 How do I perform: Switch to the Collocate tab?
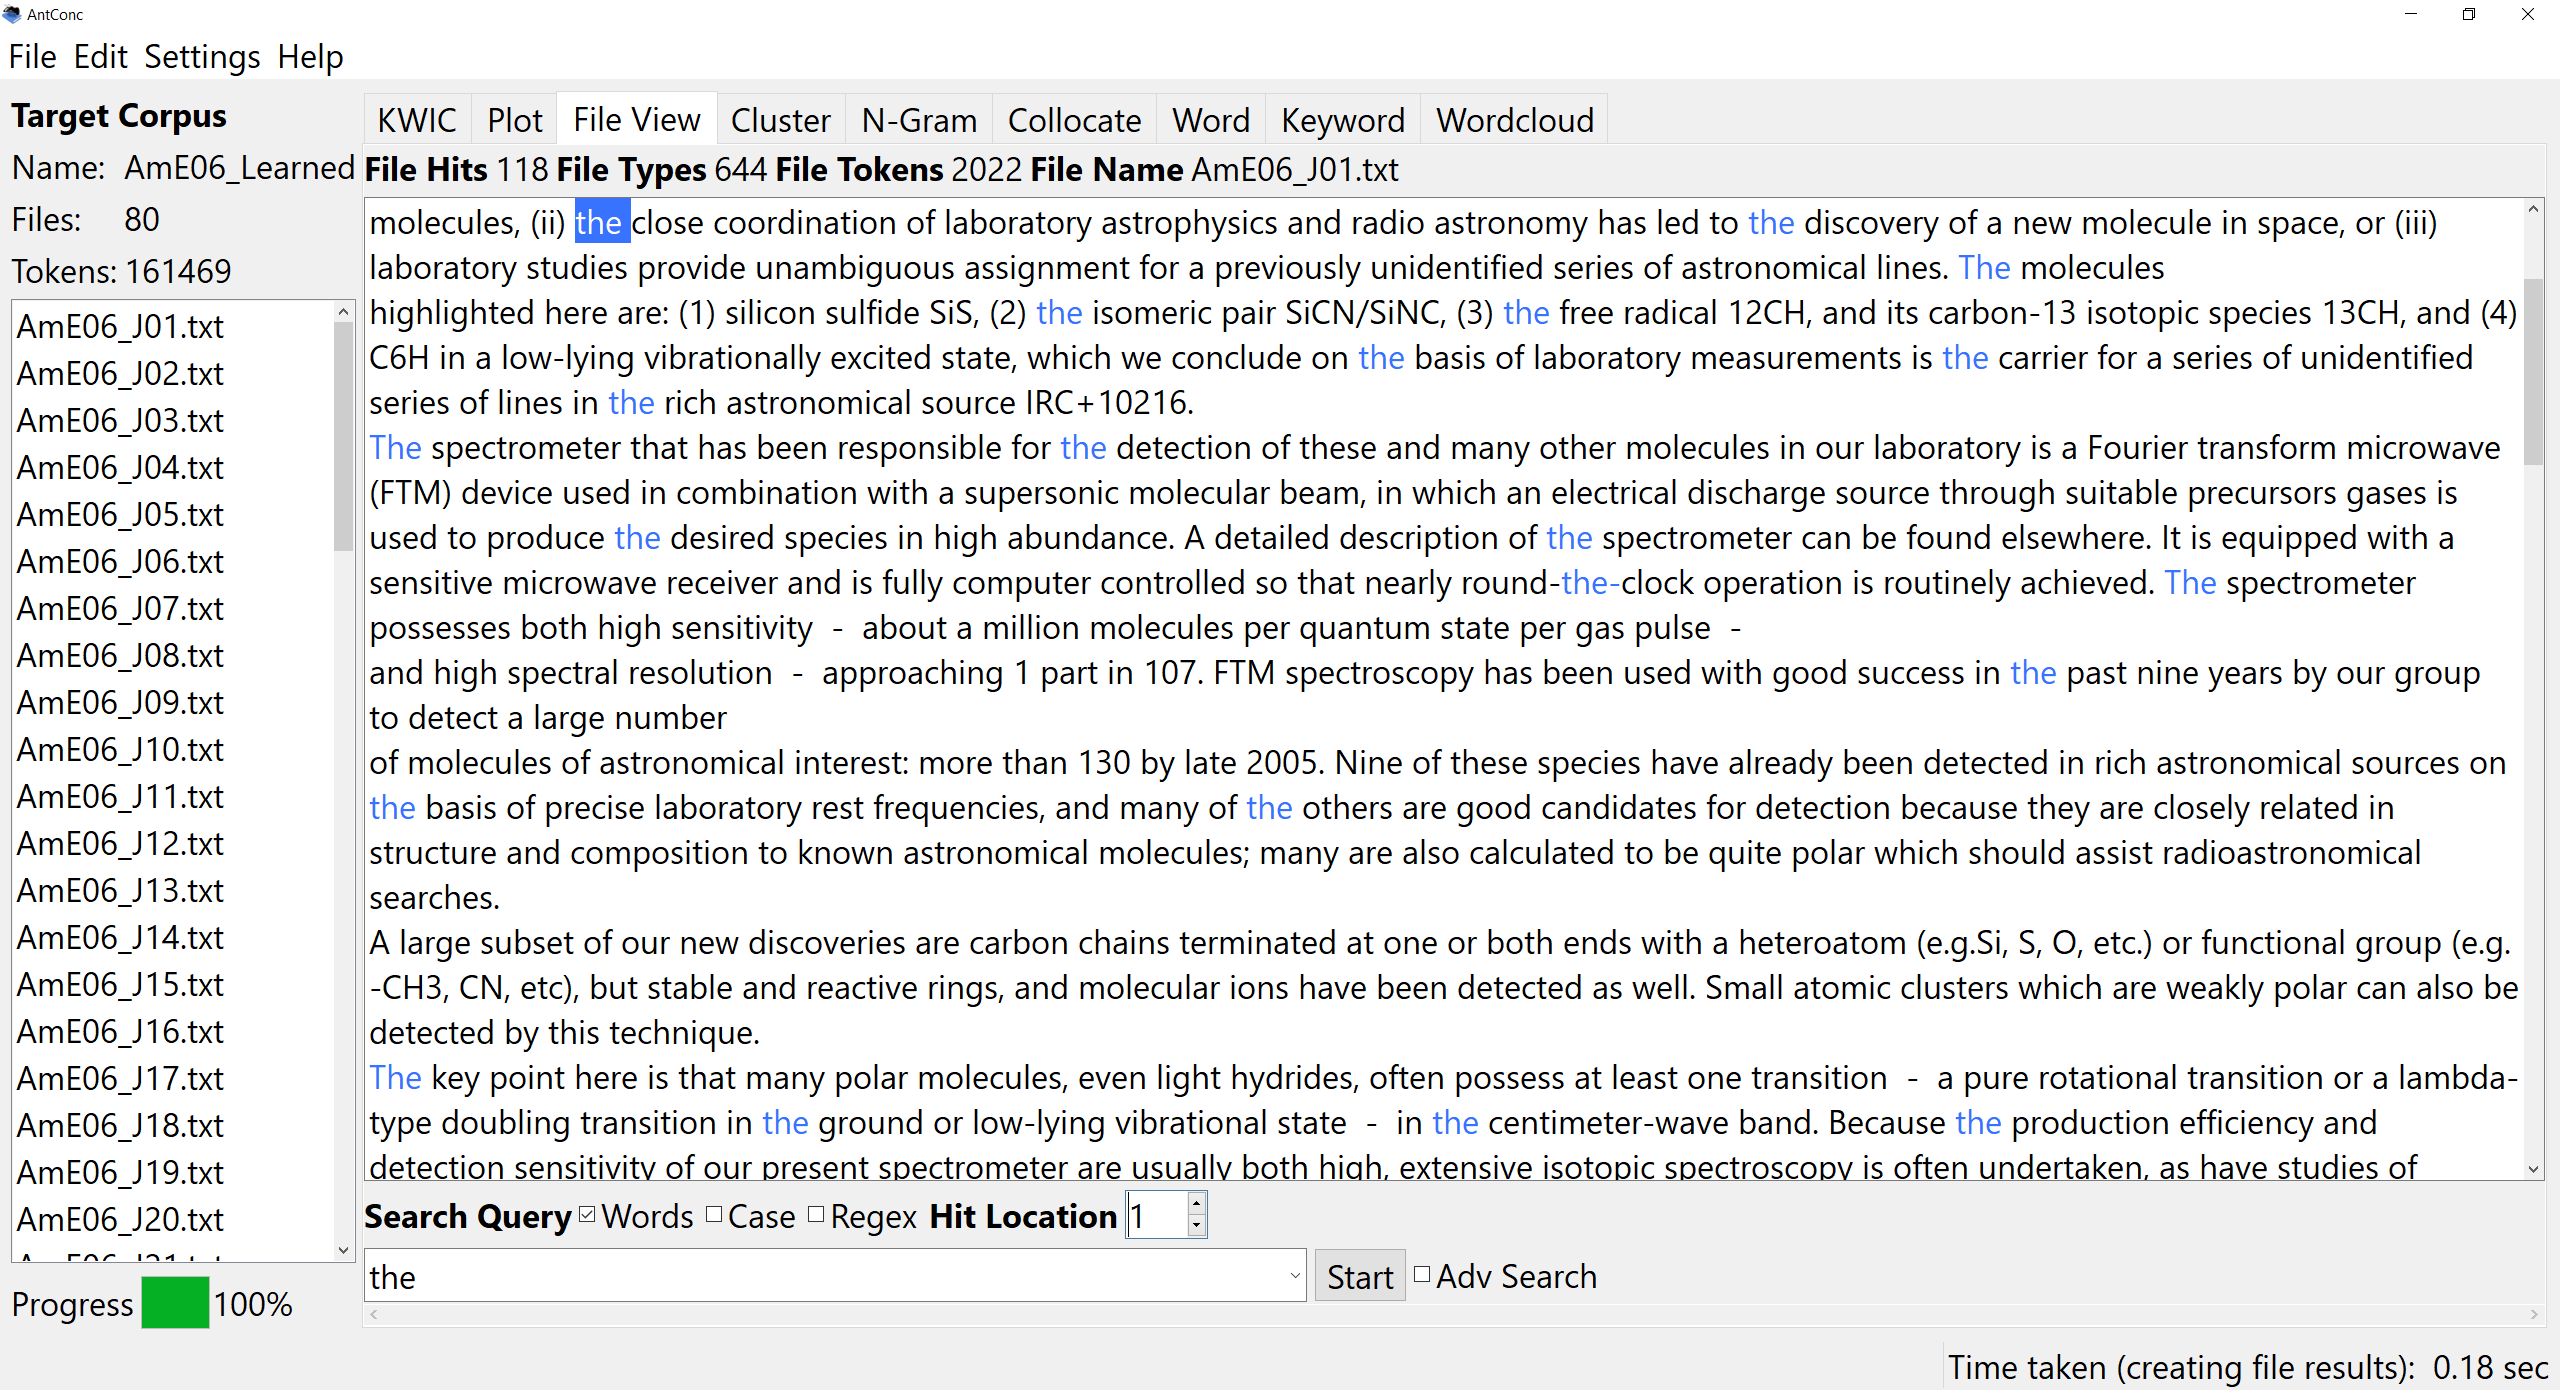(1073, 120)
